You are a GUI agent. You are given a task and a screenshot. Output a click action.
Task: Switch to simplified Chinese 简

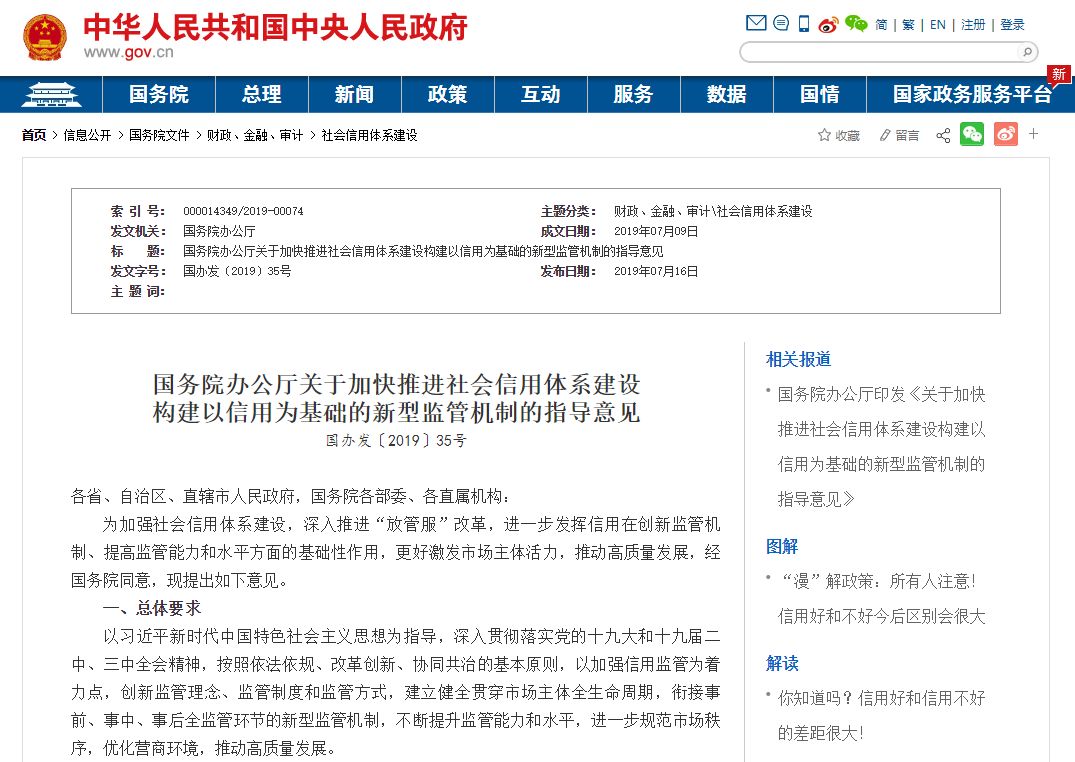[881, 25]
